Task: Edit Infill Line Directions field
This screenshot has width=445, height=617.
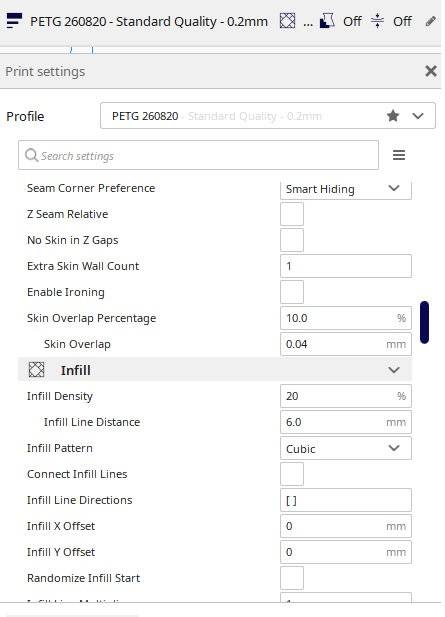Action: [x=346, y=500]
